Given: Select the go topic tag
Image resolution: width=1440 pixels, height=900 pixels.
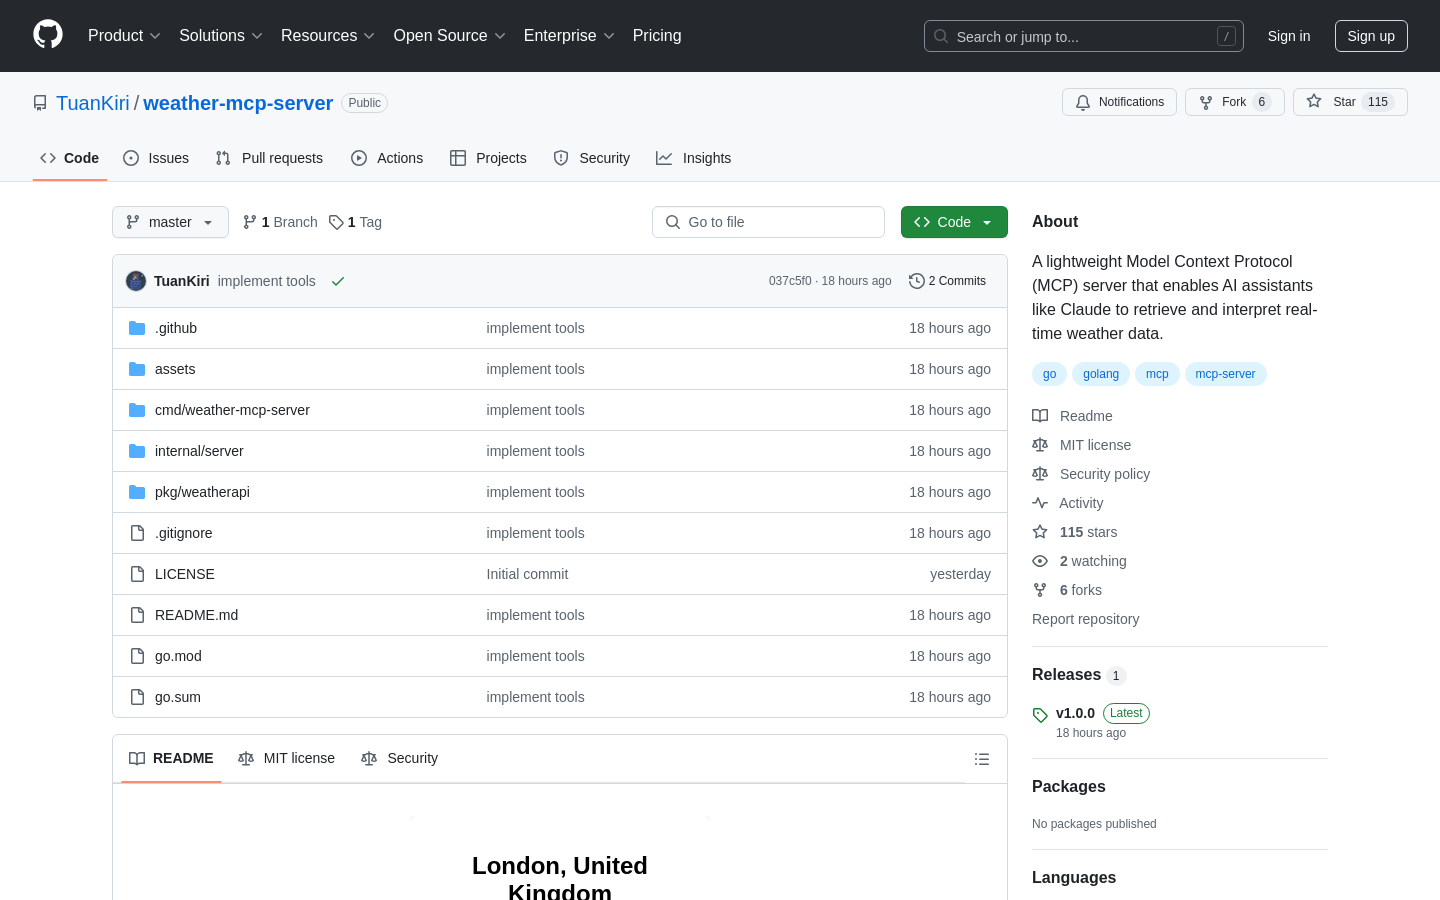Looking at the screenshot, I should pos(1049,374).
